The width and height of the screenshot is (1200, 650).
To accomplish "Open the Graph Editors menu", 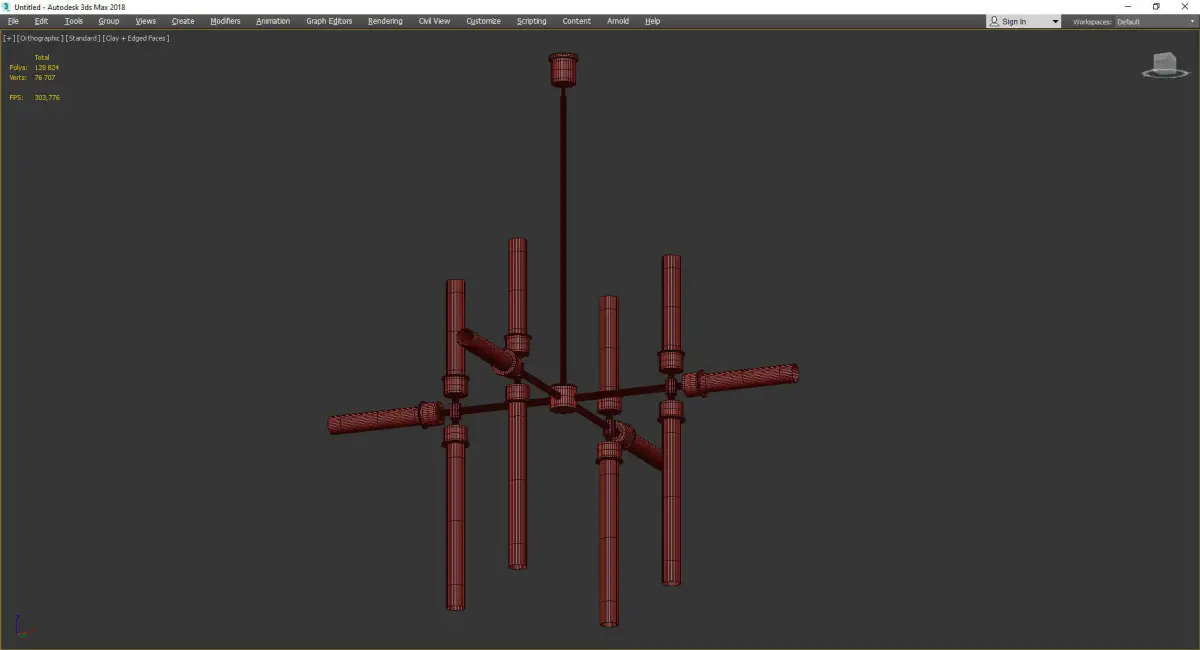I will click(329, 21).
